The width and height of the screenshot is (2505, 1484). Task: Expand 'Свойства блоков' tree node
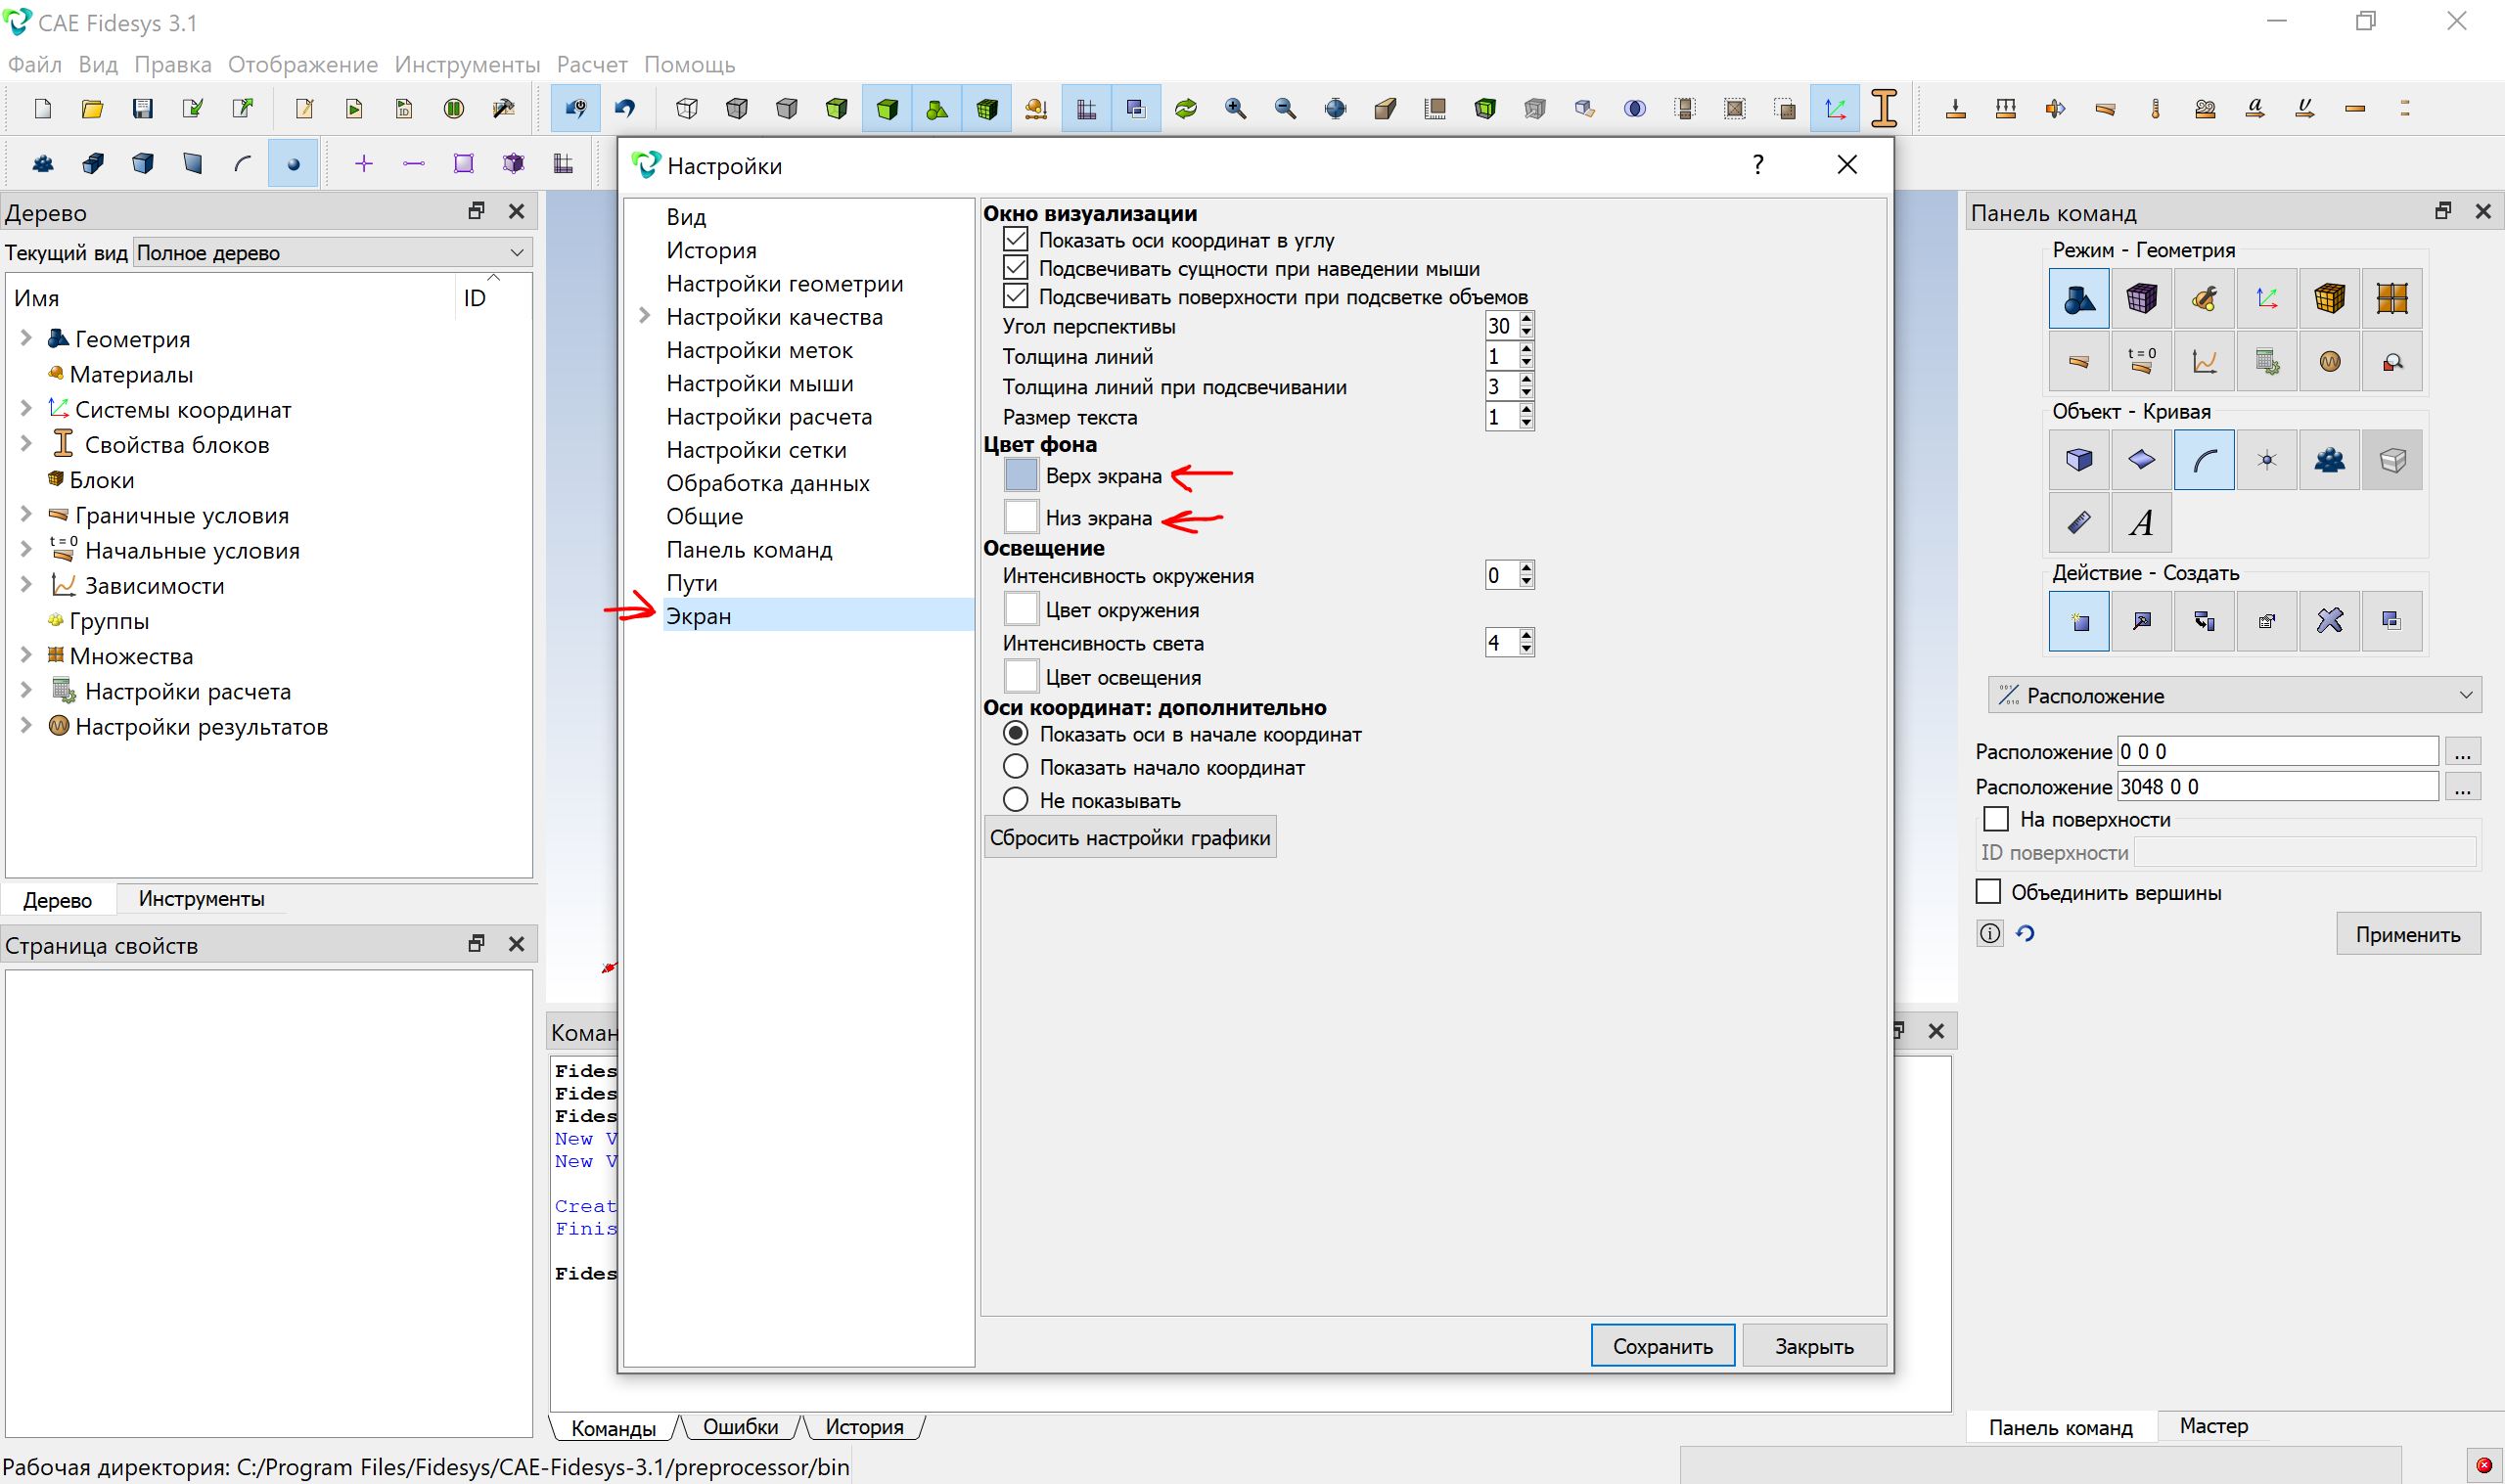point(26,443)
